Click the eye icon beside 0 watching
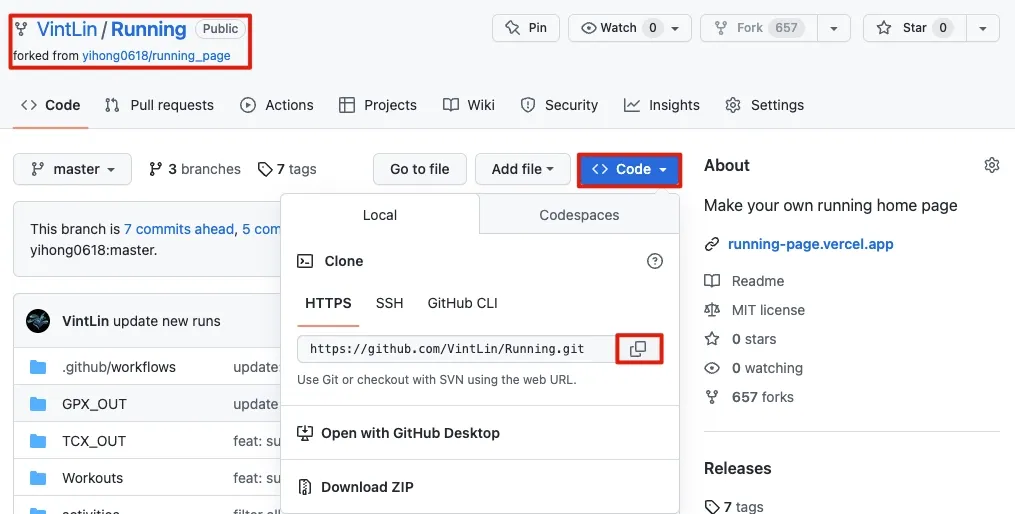 tap(712, 368)
